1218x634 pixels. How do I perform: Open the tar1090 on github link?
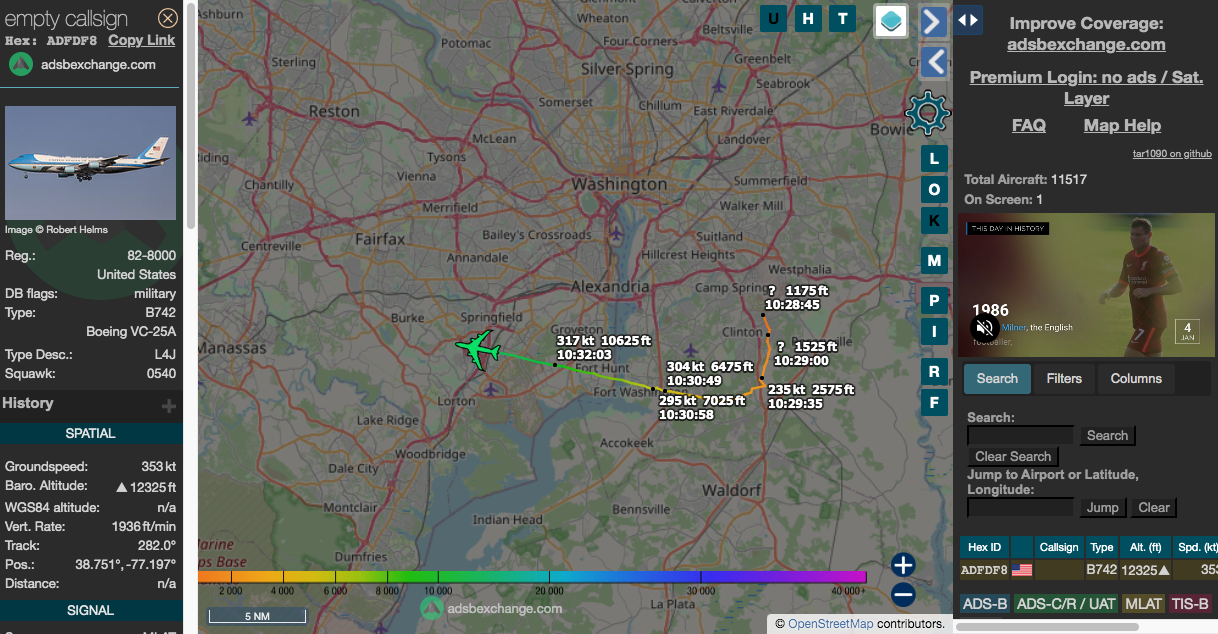[x=1172, y=154]
